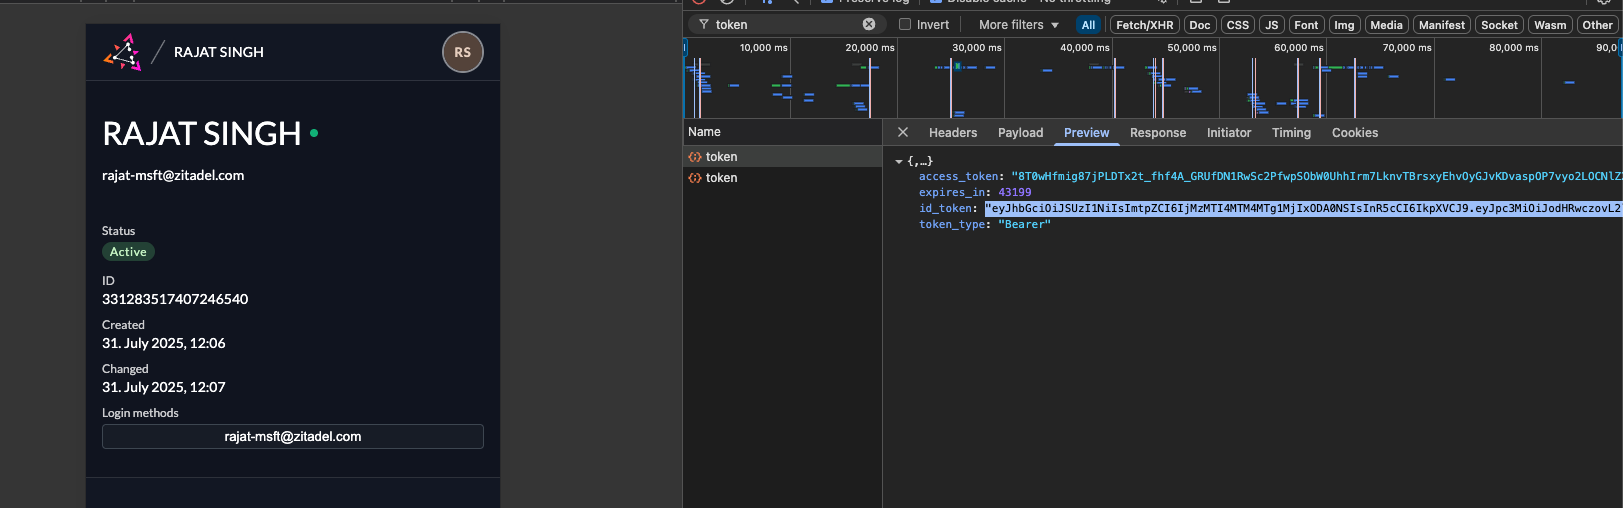Screen dimensions: 1623x508
Task: Select the All request type filter
Action: pos(1089,25)
